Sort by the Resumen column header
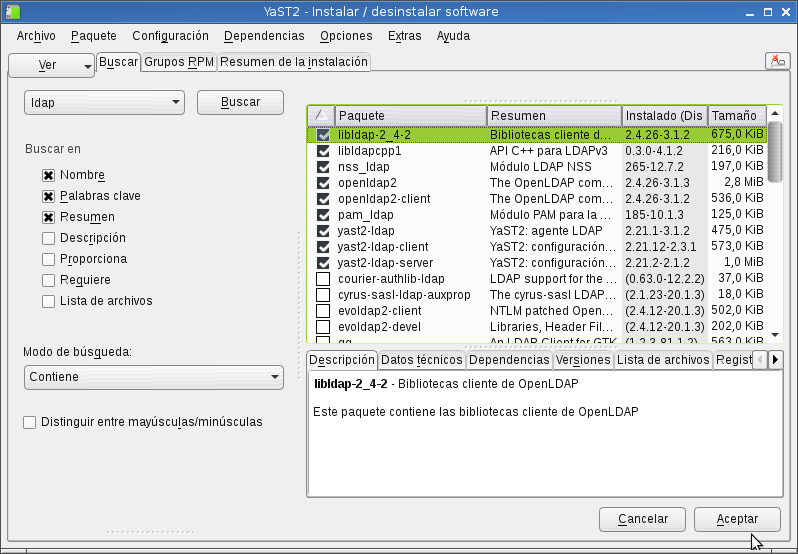Viewport: 798px width, 554px height. click(554, 115)
